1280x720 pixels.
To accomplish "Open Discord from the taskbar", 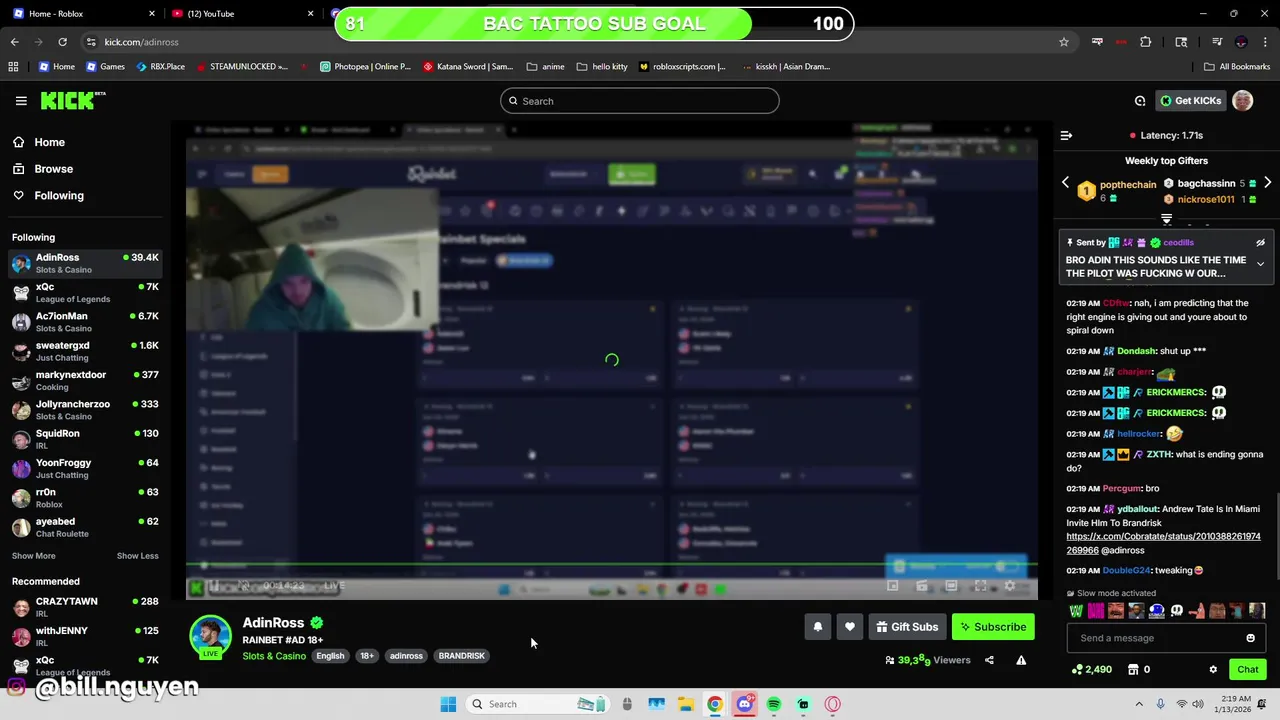I will 744,704.
